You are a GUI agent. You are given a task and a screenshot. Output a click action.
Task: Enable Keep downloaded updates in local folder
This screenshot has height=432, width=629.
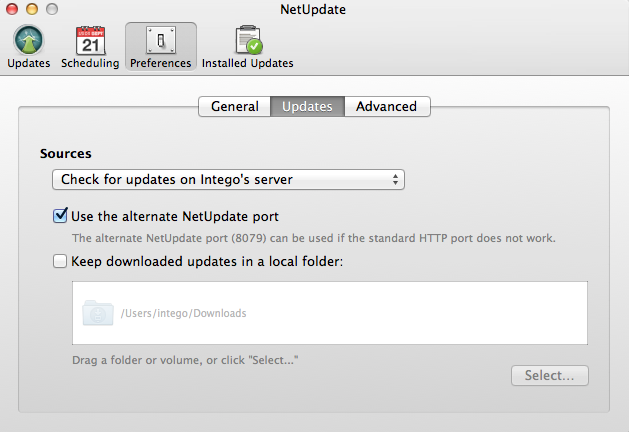60,261
